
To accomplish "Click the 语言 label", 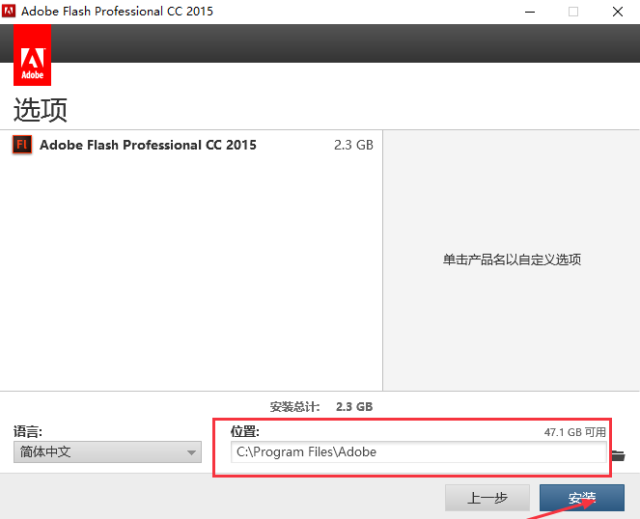I will coord(28,431).
